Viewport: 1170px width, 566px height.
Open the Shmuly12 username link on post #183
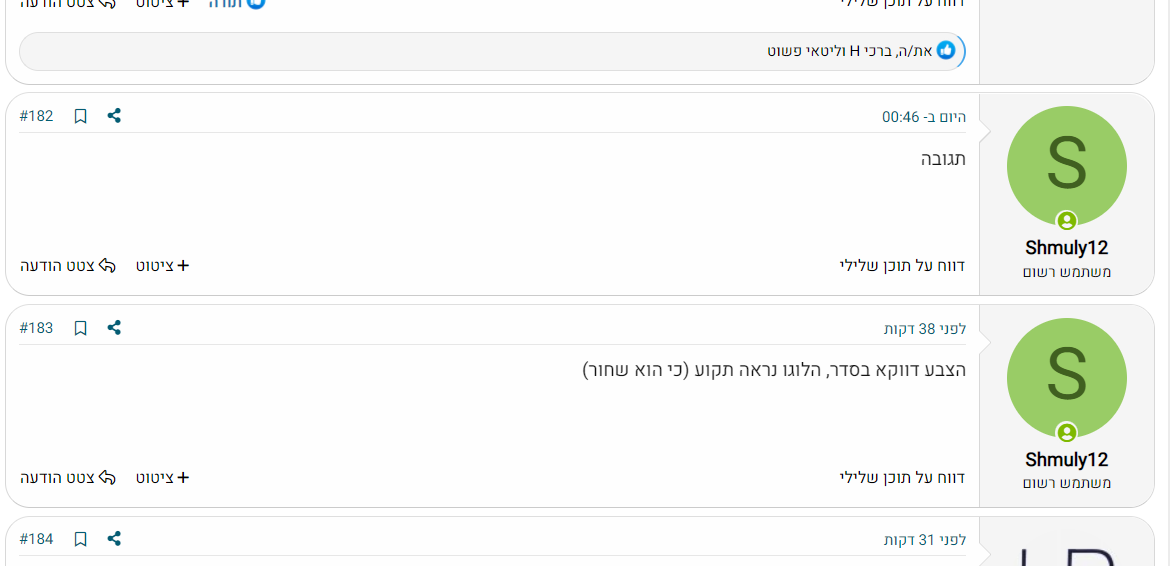coord(1066,460)
